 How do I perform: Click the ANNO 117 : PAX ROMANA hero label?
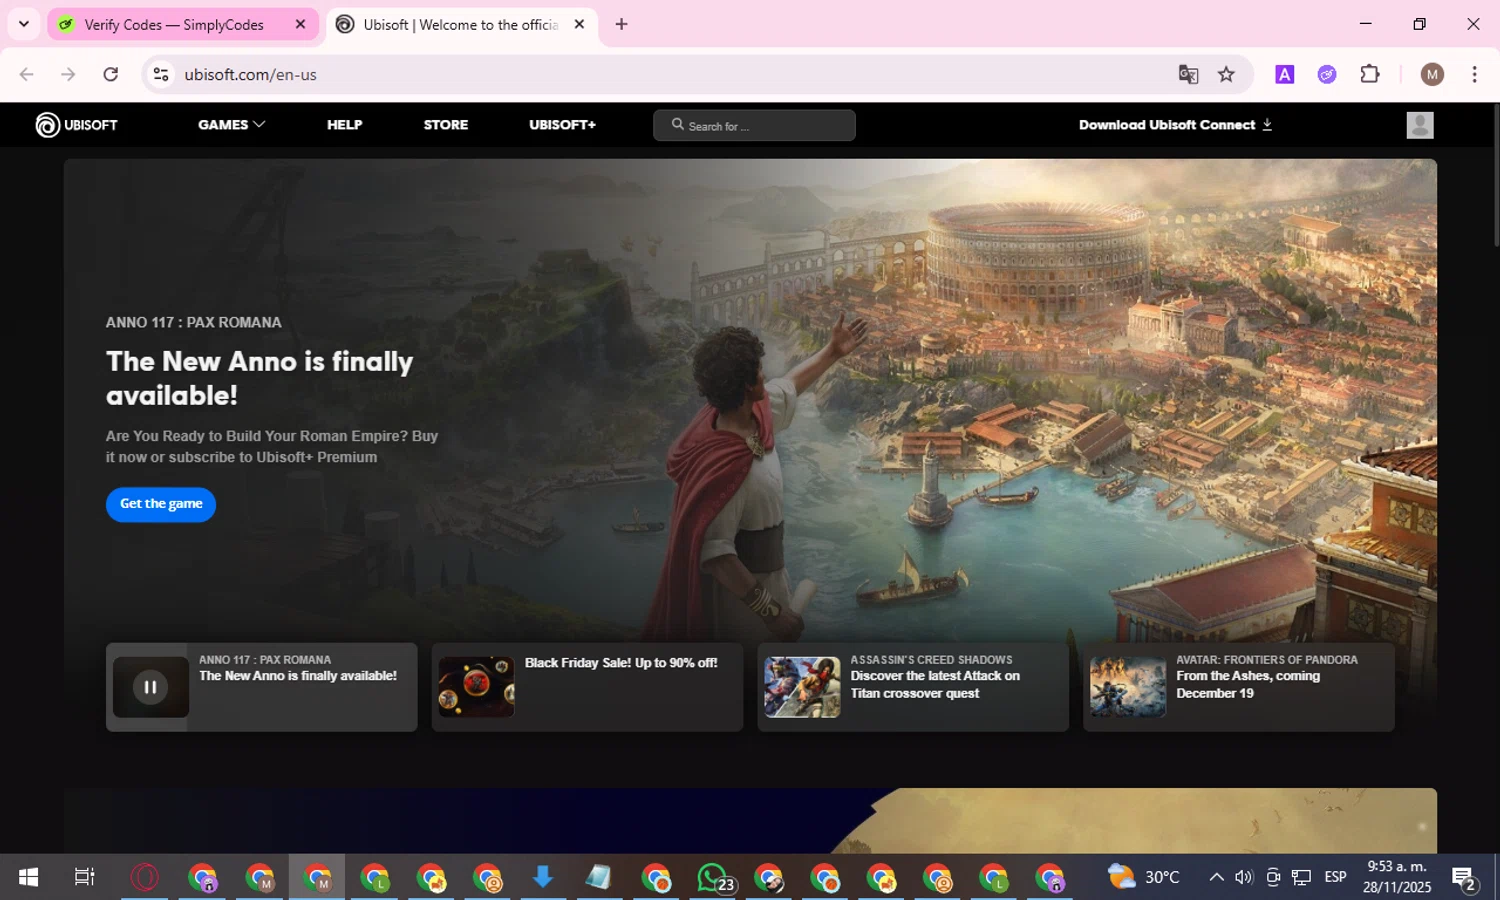tap(193, 322)
